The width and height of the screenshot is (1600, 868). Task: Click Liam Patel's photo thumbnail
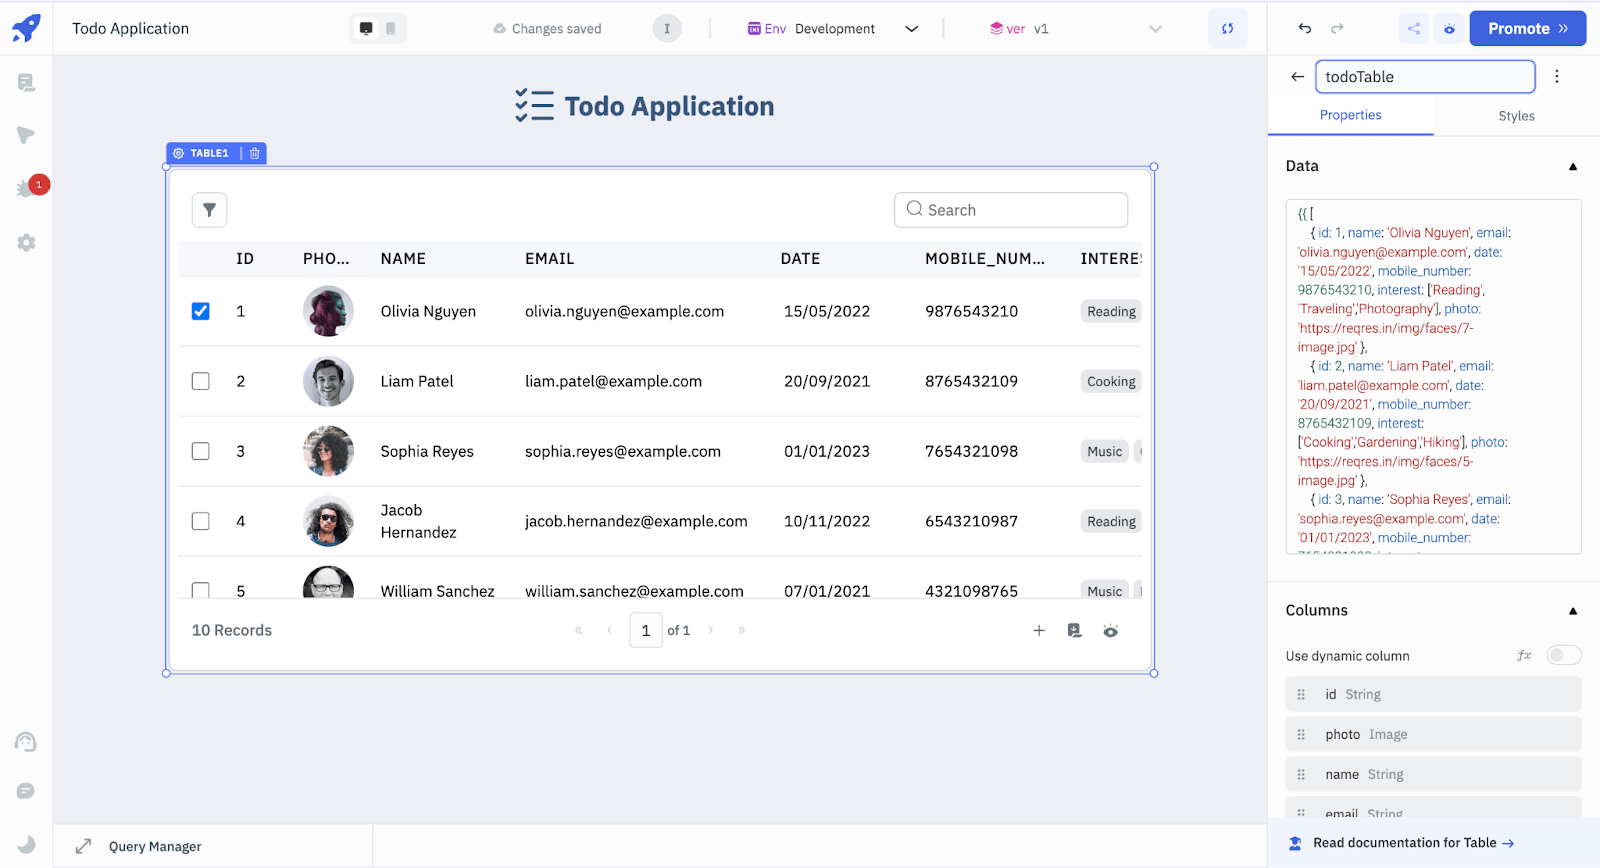[x=328, y=381]
